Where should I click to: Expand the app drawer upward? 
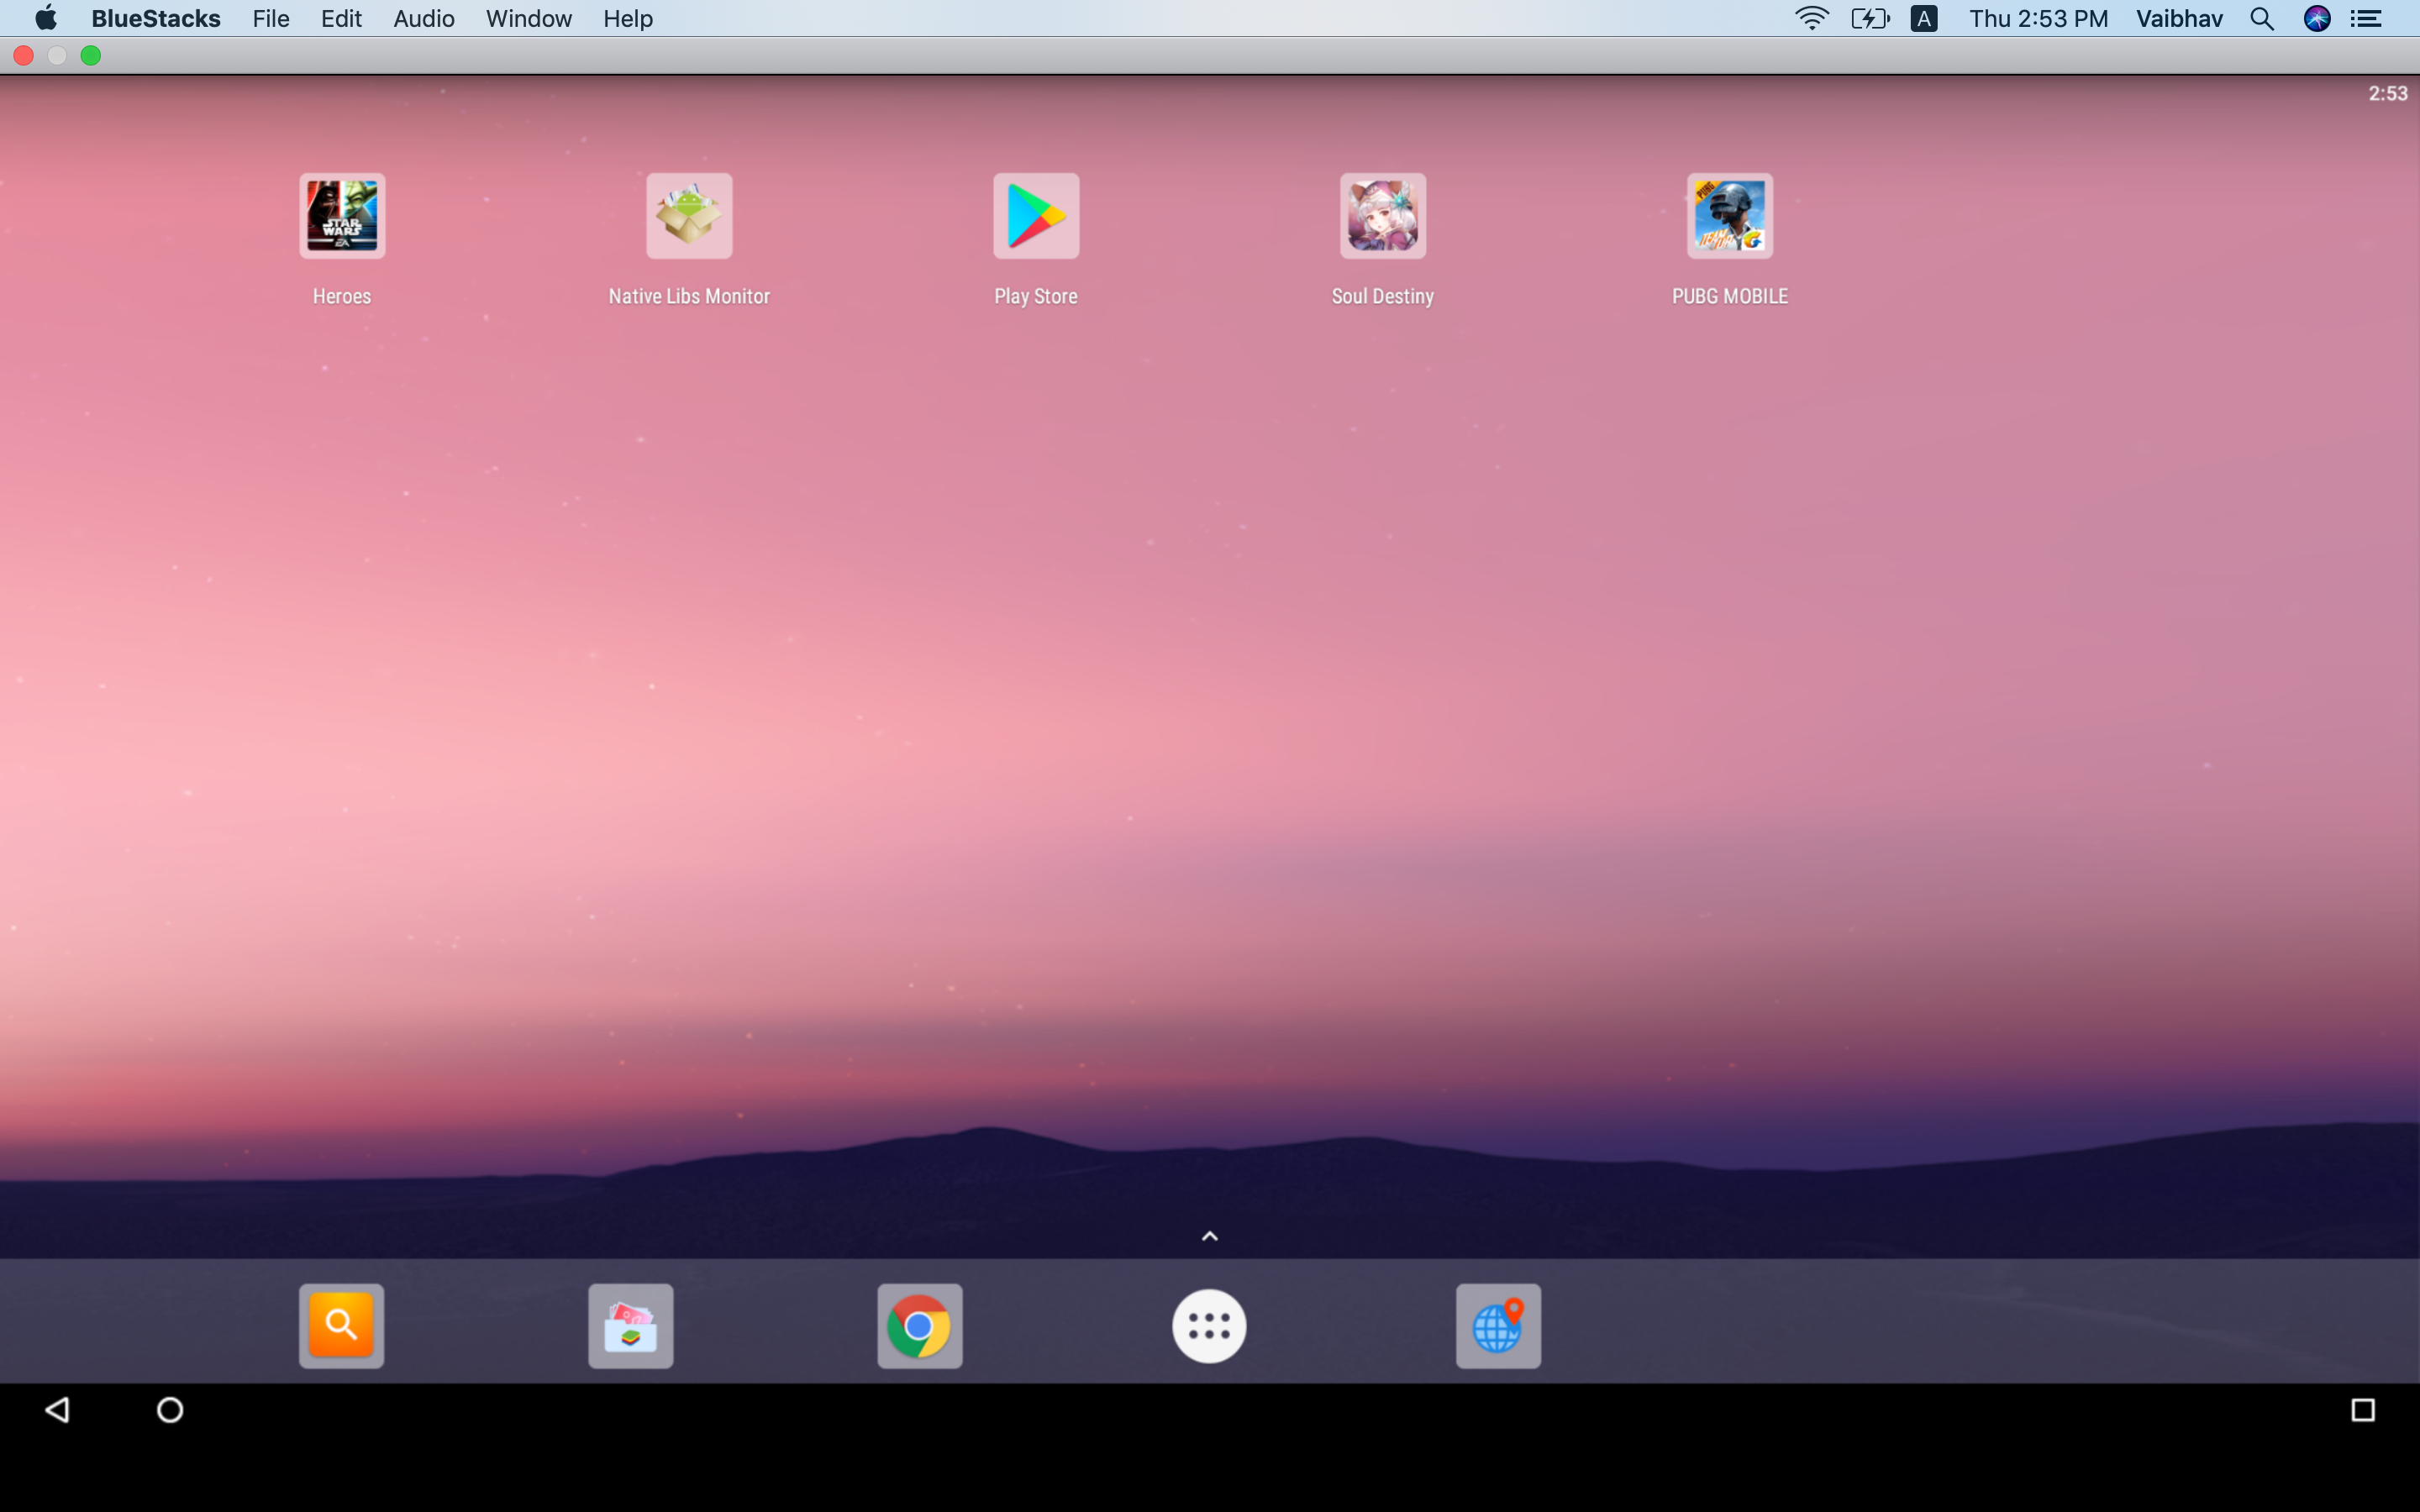1209,1235
